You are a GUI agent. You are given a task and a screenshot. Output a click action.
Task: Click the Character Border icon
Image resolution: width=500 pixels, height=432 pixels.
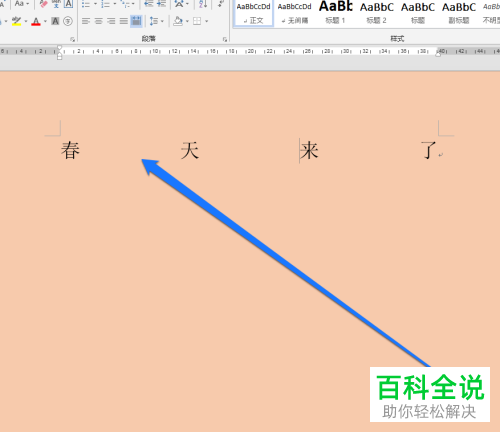(x=68, y=4)
